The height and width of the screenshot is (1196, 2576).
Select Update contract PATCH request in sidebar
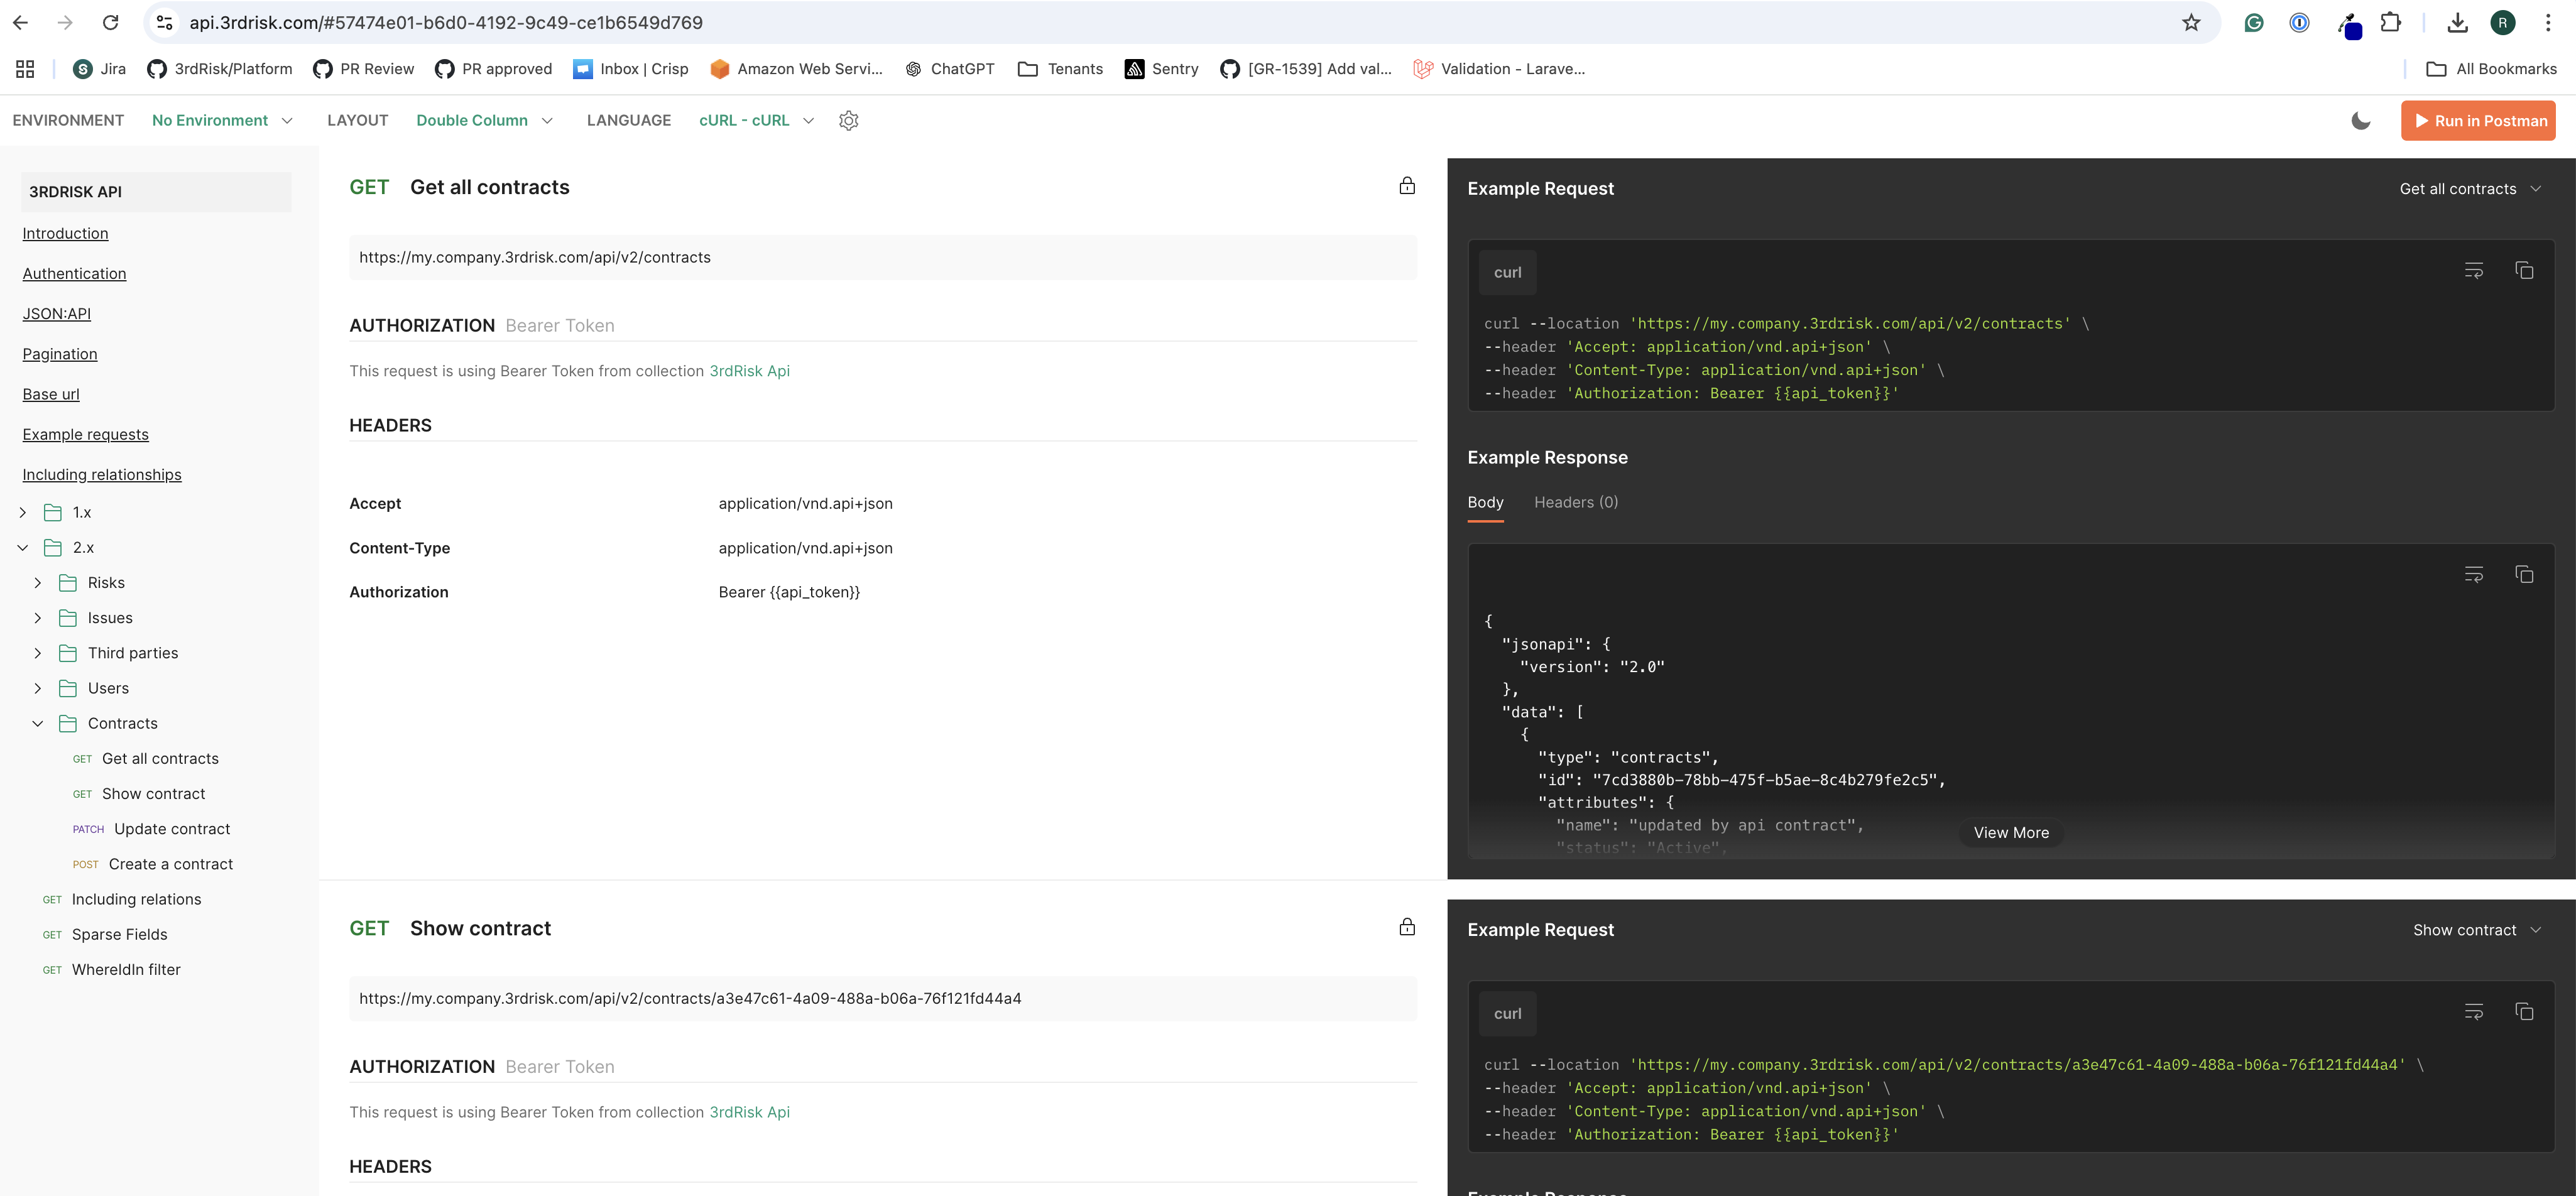point(171,829)
